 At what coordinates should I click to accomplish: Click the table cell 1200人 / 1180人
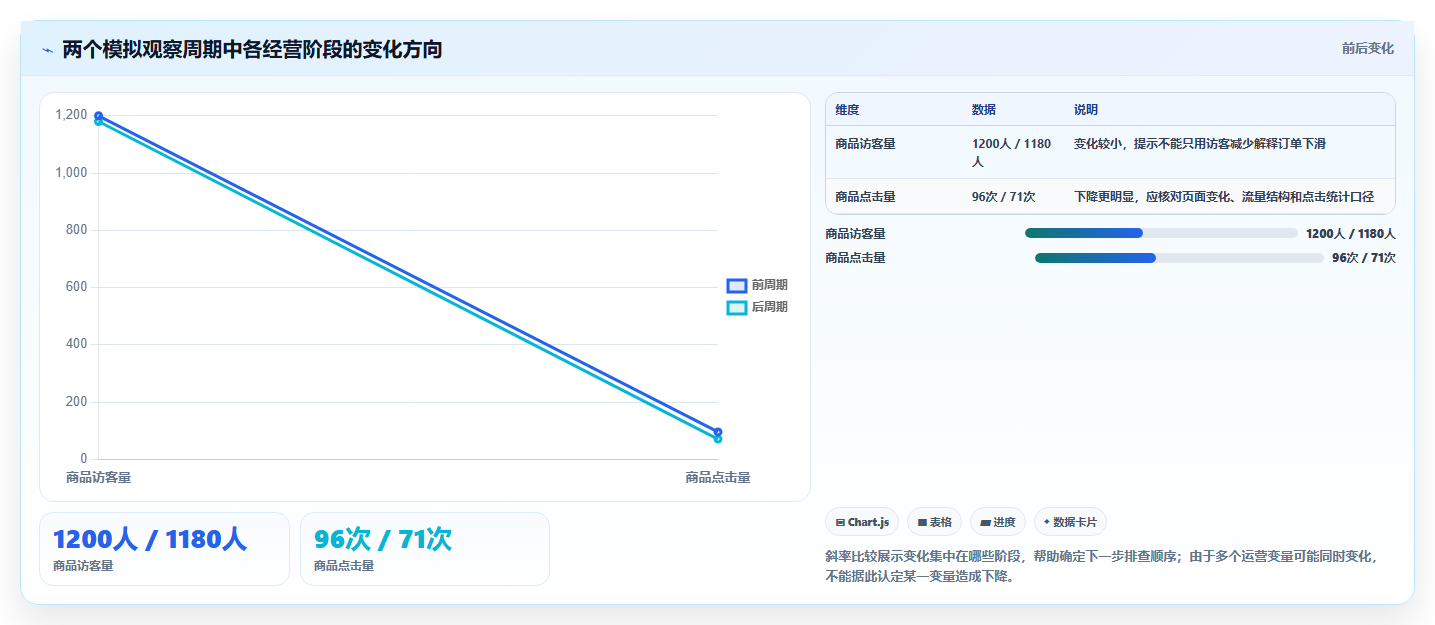coord(1011,152)
